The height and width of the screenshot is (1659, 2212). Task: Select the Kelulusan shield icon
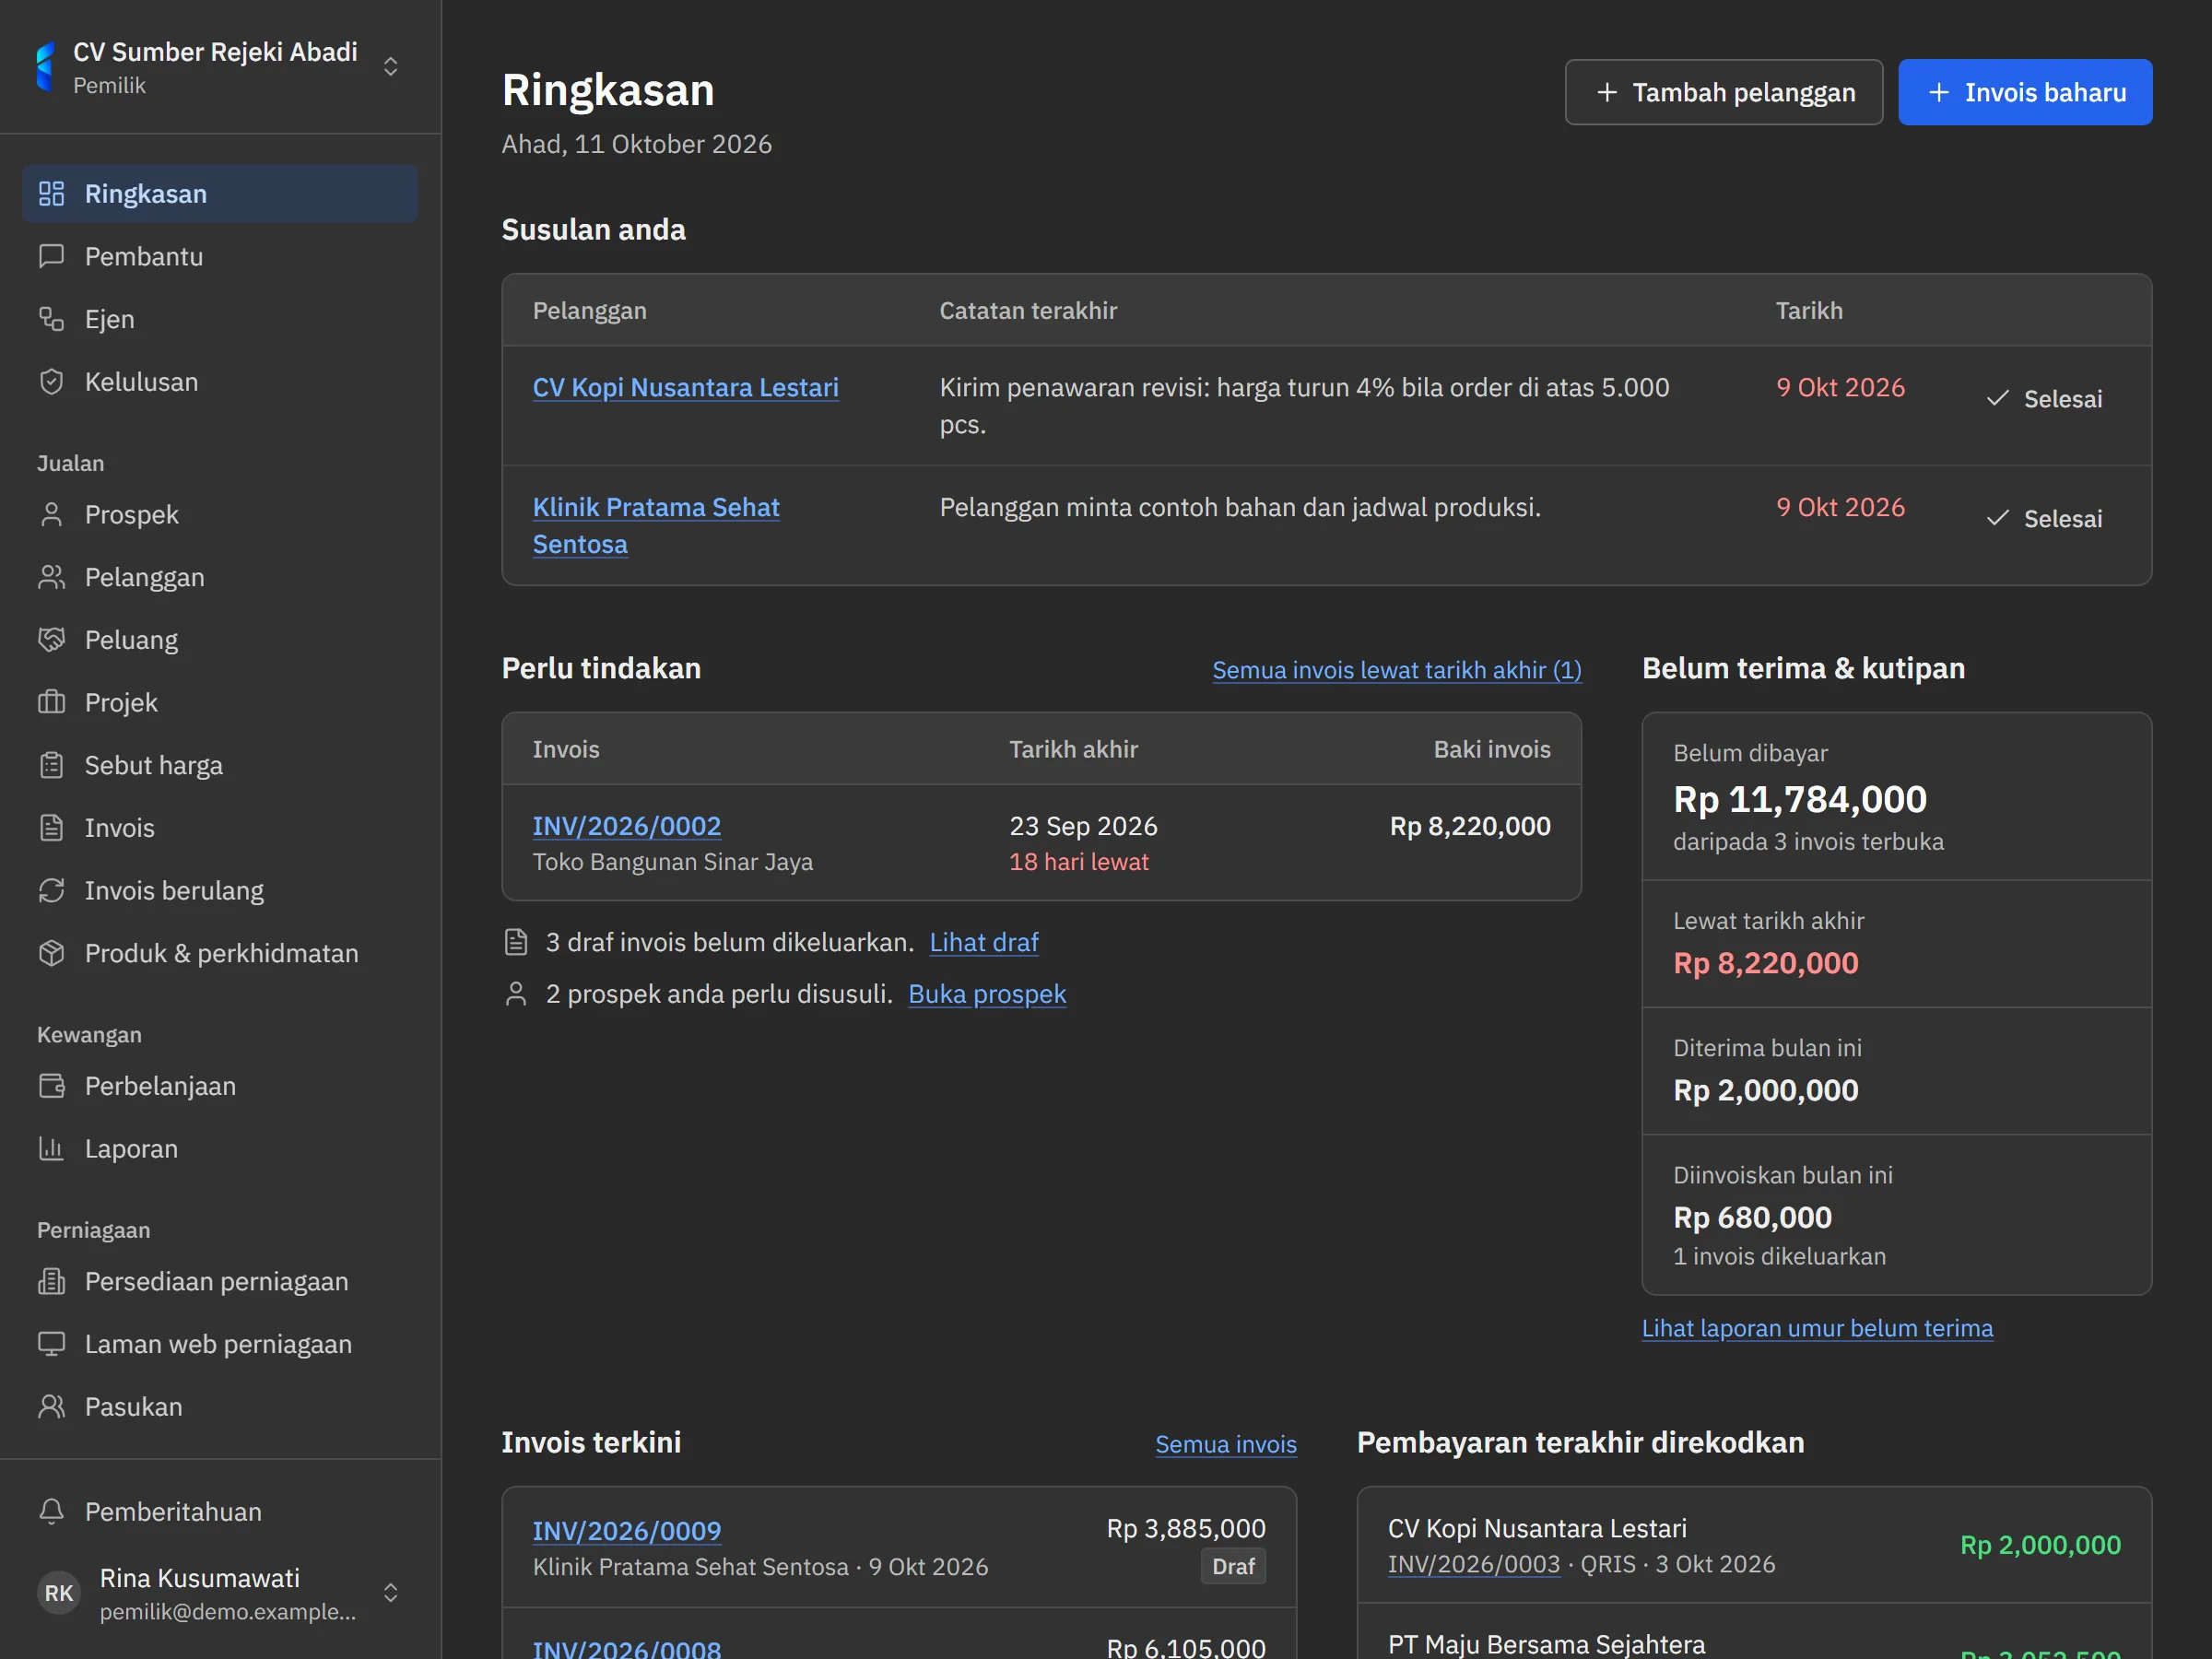click(51, 382)
